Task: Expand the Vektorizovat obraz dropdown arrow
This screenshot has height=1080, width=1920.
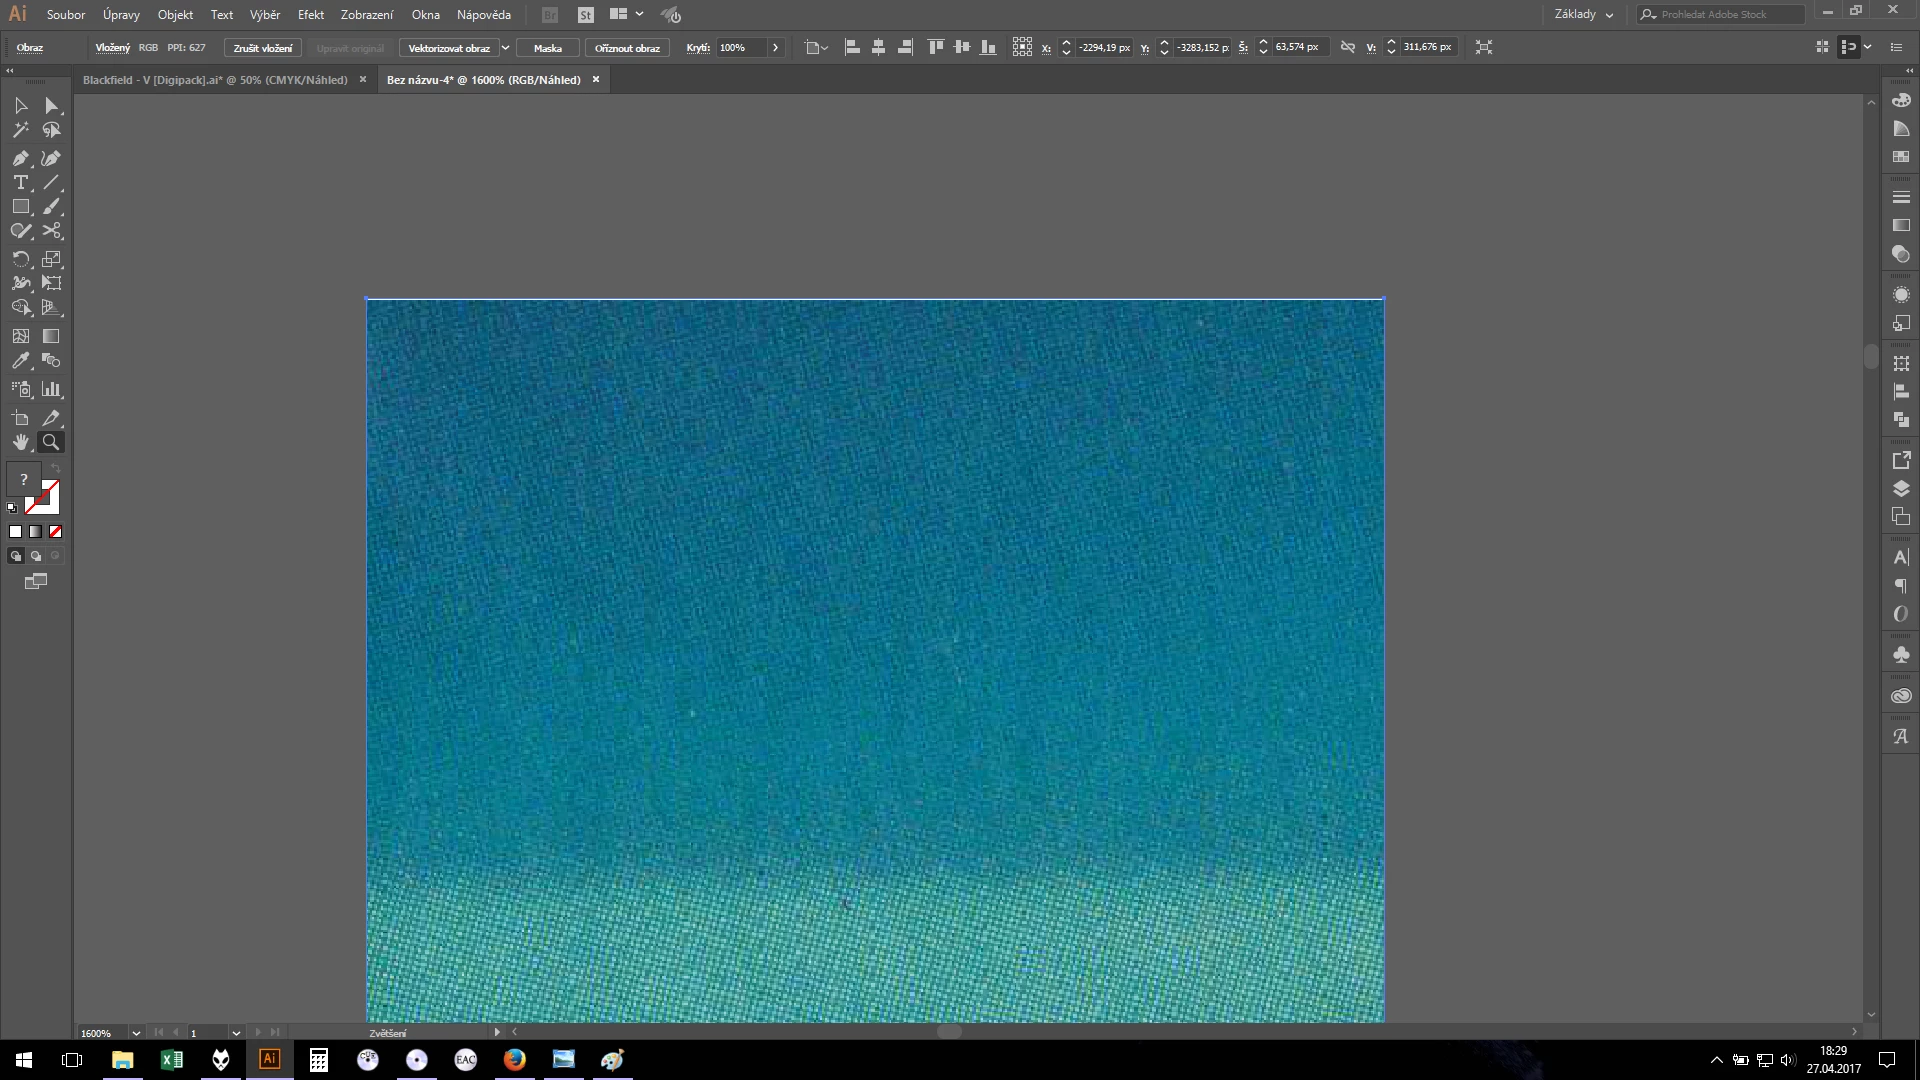Action: coord(505,48)
